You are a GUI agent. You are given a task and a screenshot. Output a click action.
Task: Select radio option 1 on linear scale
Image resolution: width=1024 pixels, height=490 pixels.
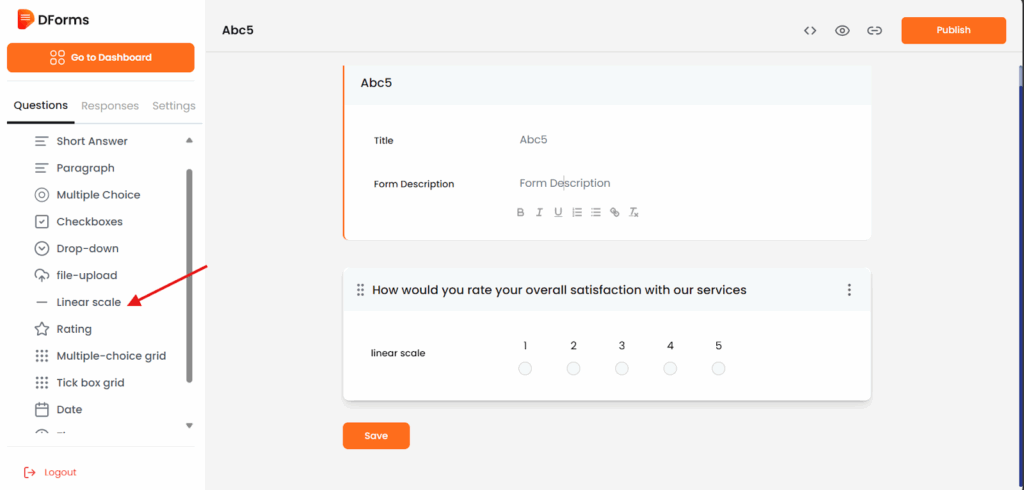point(525,369)
